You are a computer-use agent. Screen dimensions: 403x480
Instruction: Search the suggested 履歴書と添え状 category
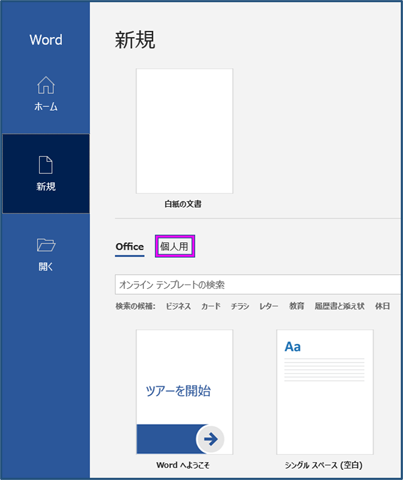pyautogui.click(x=339, y=306)
